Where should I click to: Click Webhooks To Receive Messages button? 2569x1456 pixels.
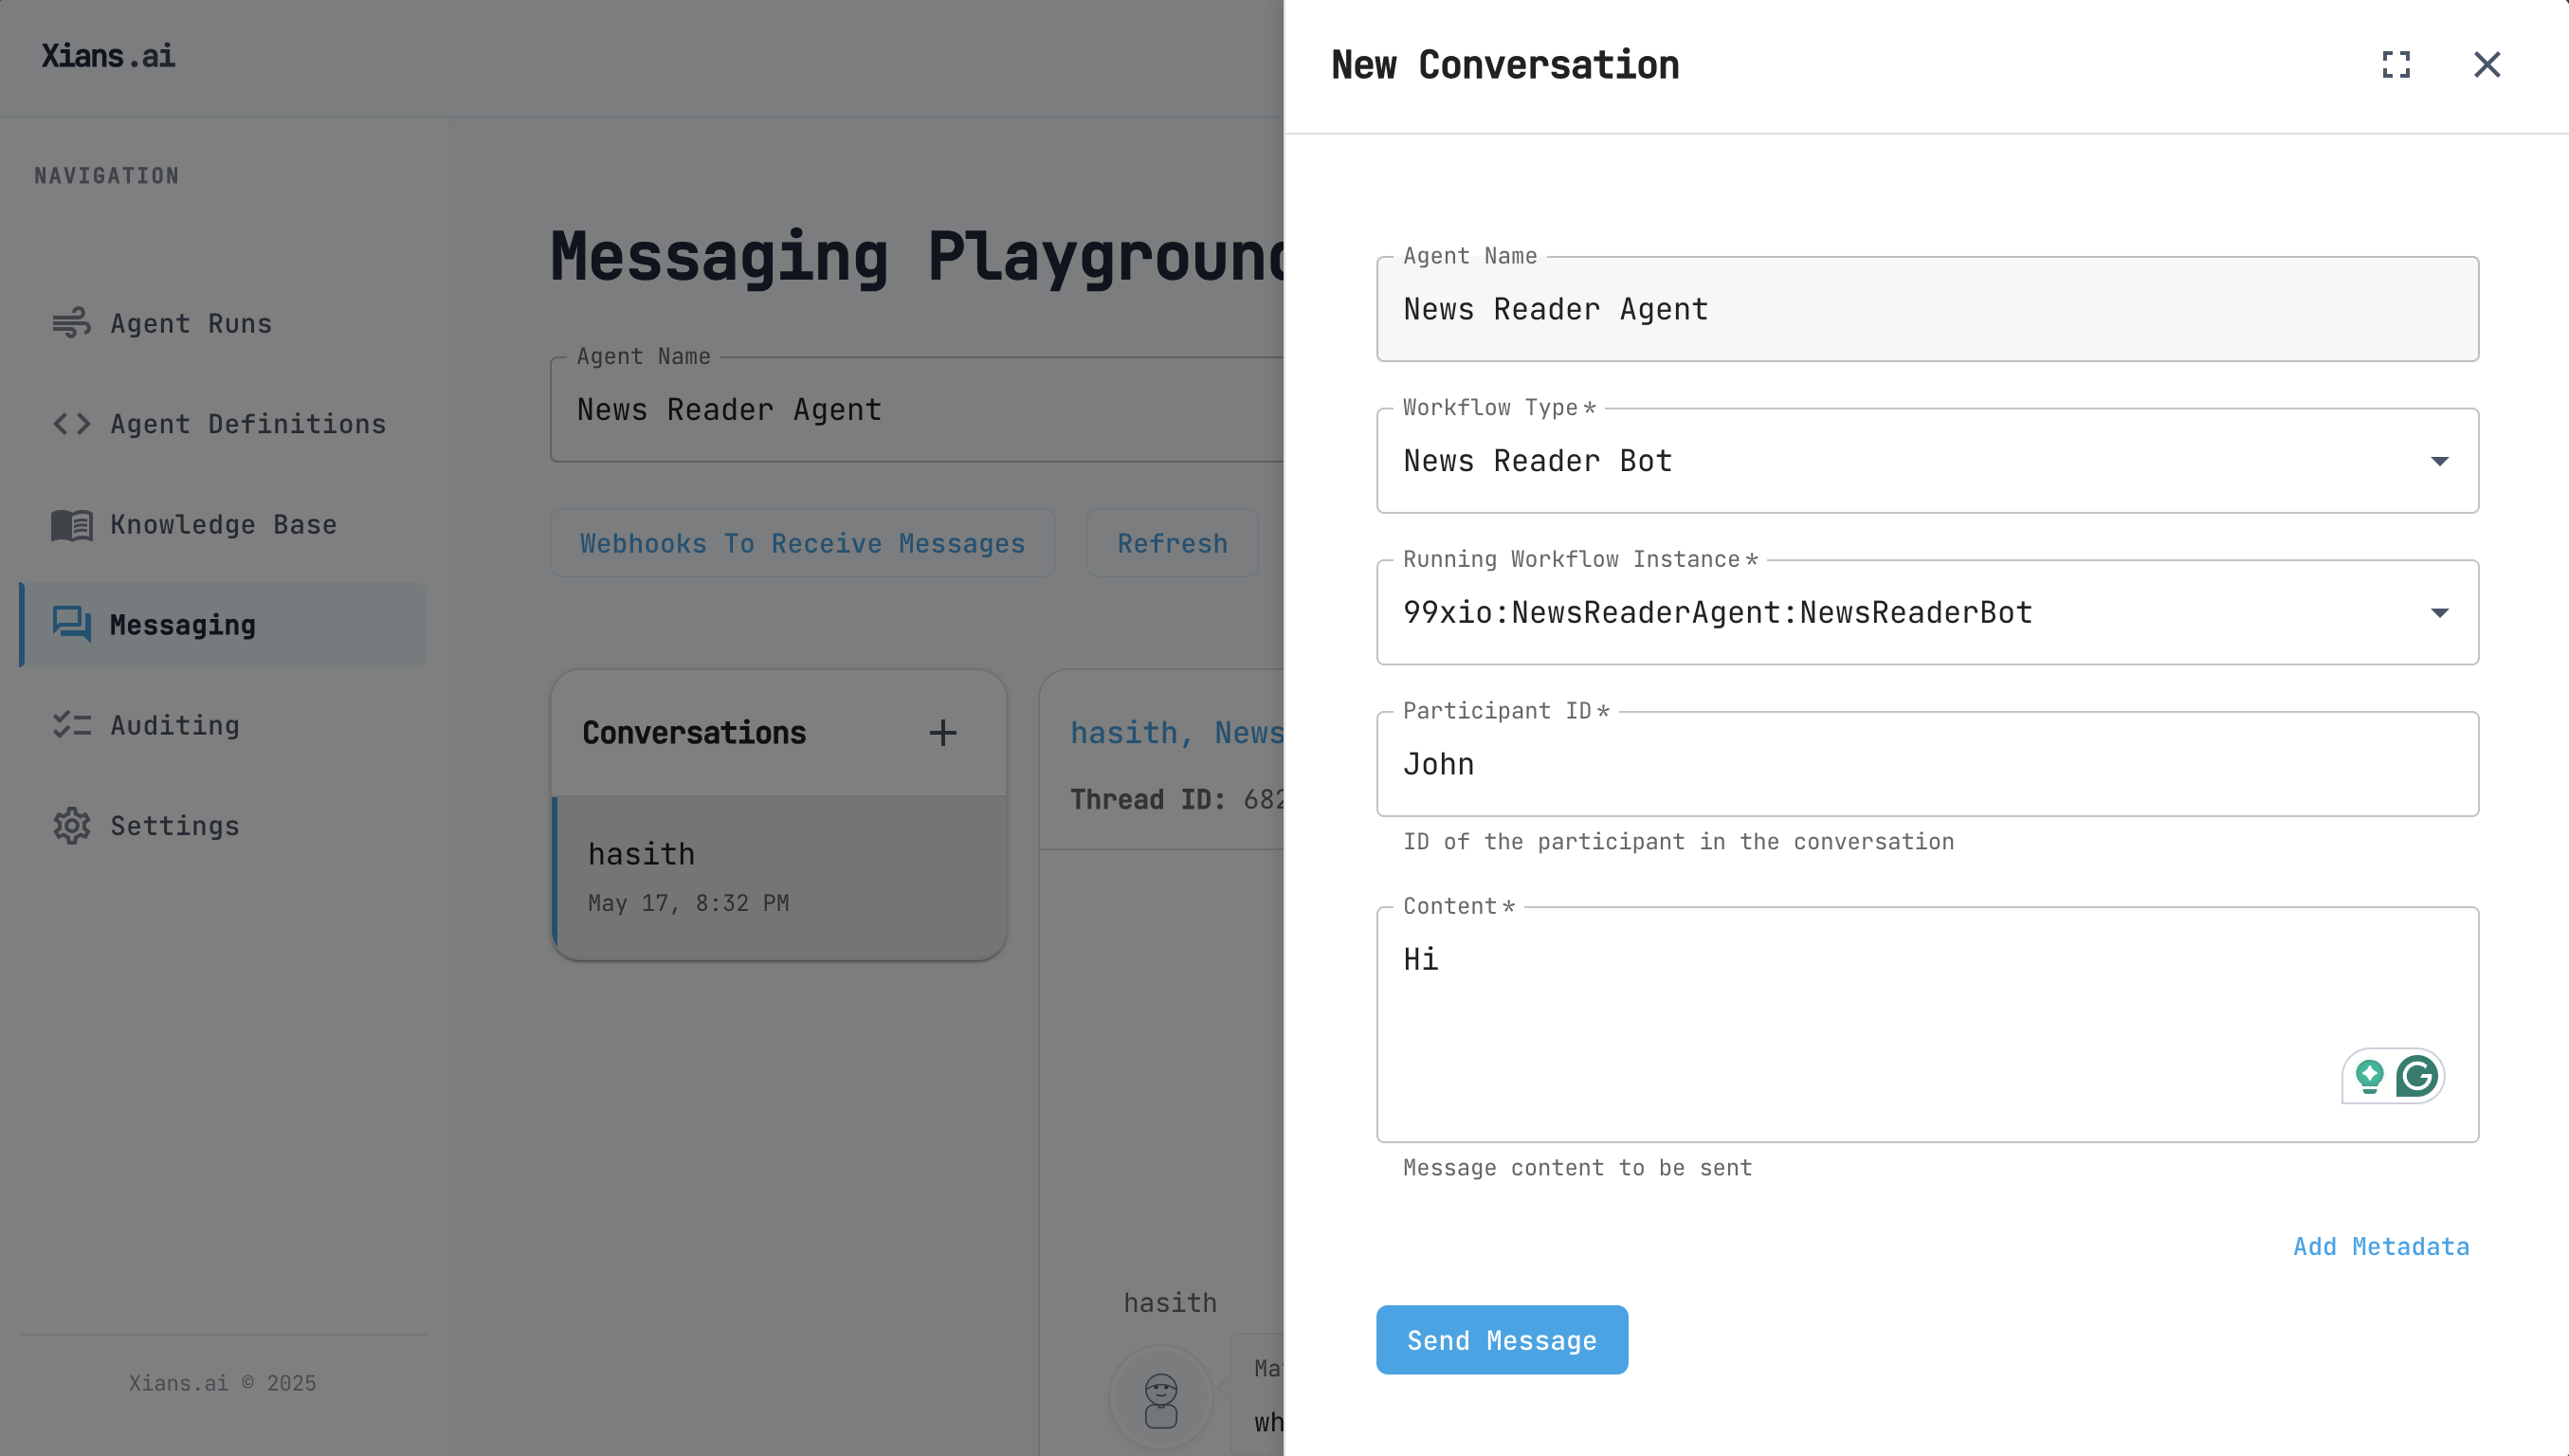[802, 543]
